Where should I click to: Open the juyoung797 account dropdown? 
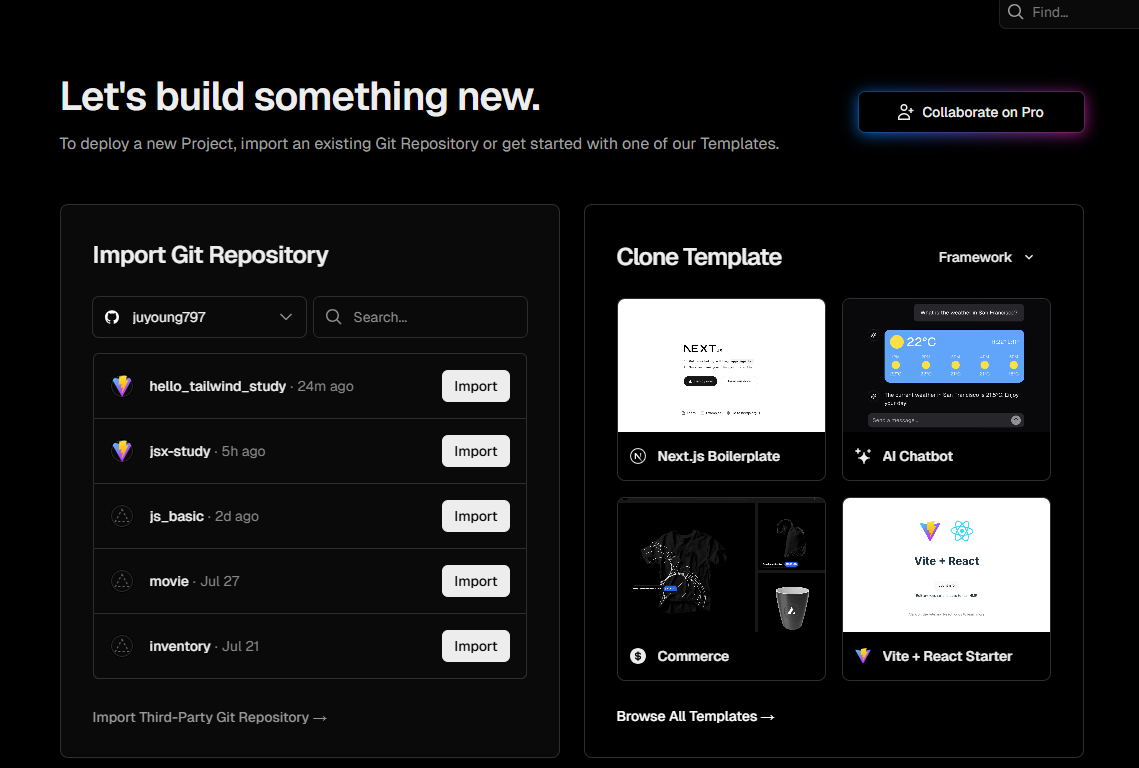[x=199, y=317]
